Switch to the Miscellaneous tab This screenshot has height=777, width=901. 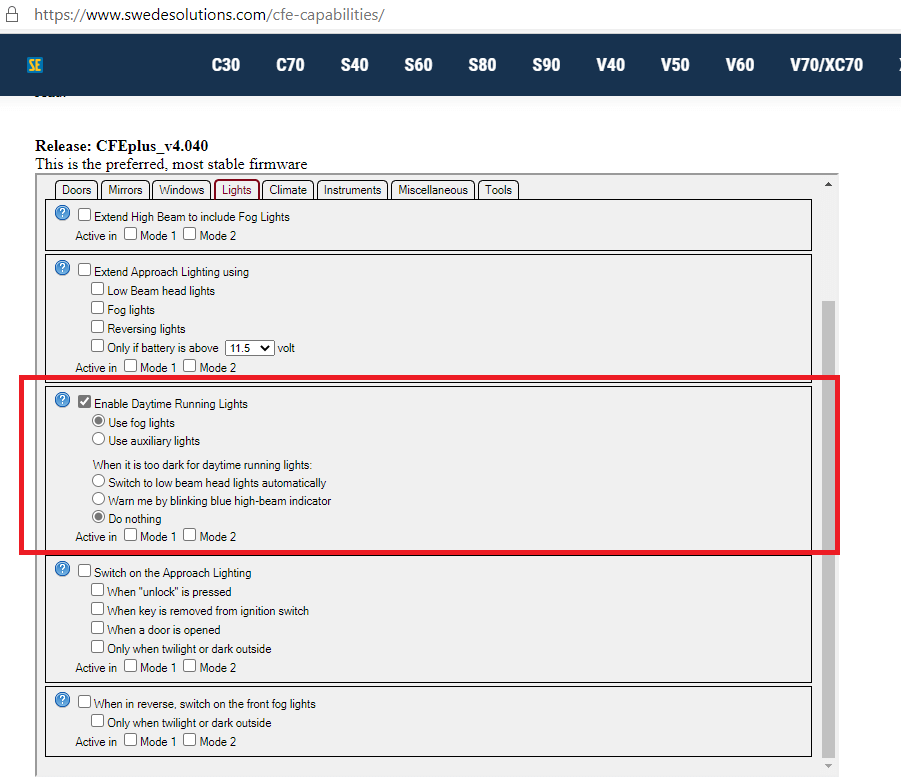point(433,190)
